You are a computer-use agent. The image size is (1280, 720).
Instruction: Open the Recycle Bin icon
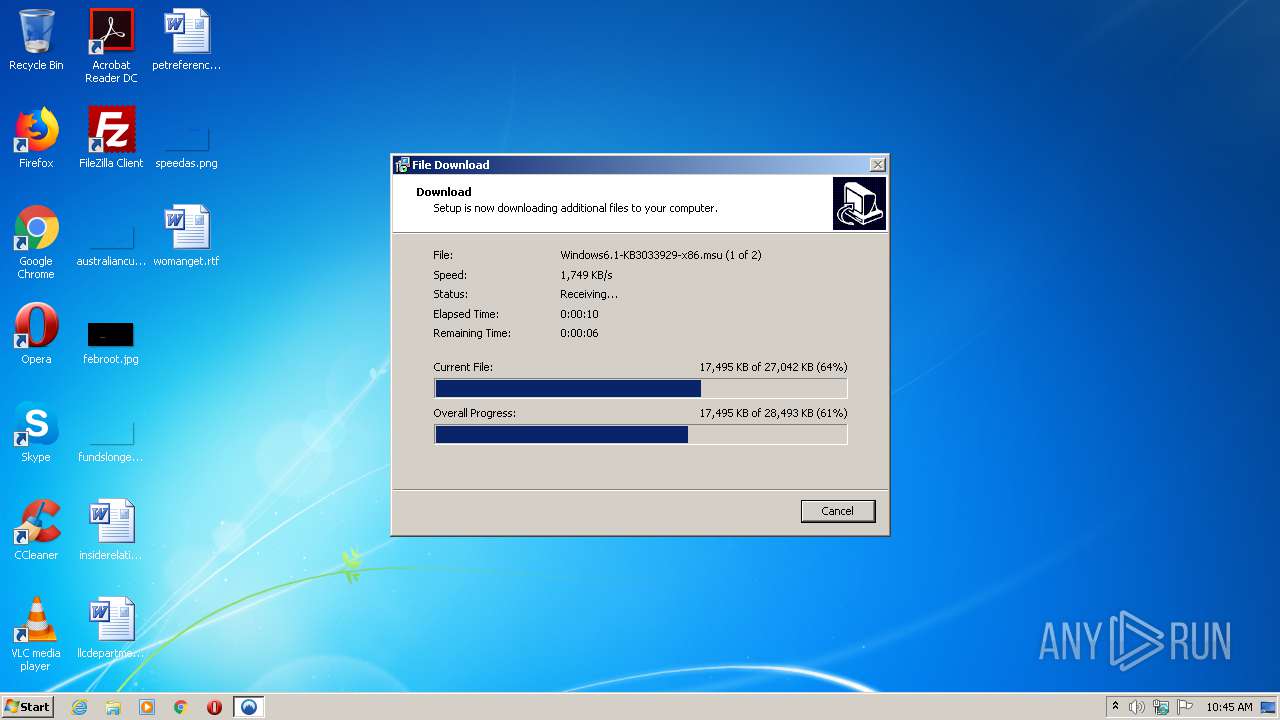pyautogui.click(x=36, y=40)
